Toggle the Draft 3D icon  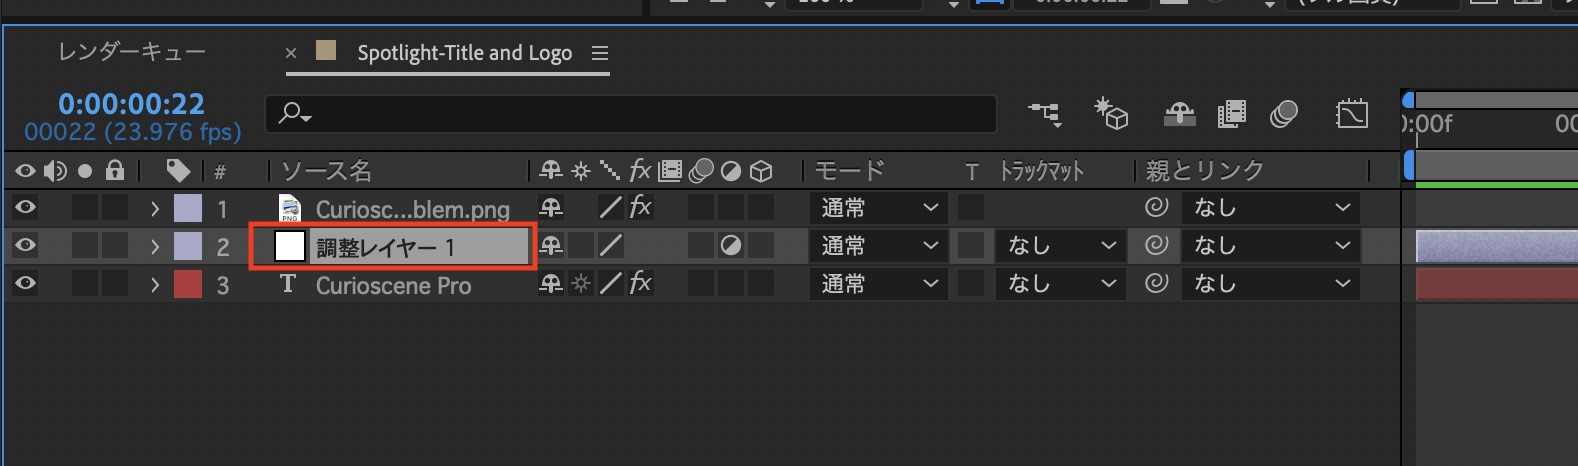point(1111,114)
